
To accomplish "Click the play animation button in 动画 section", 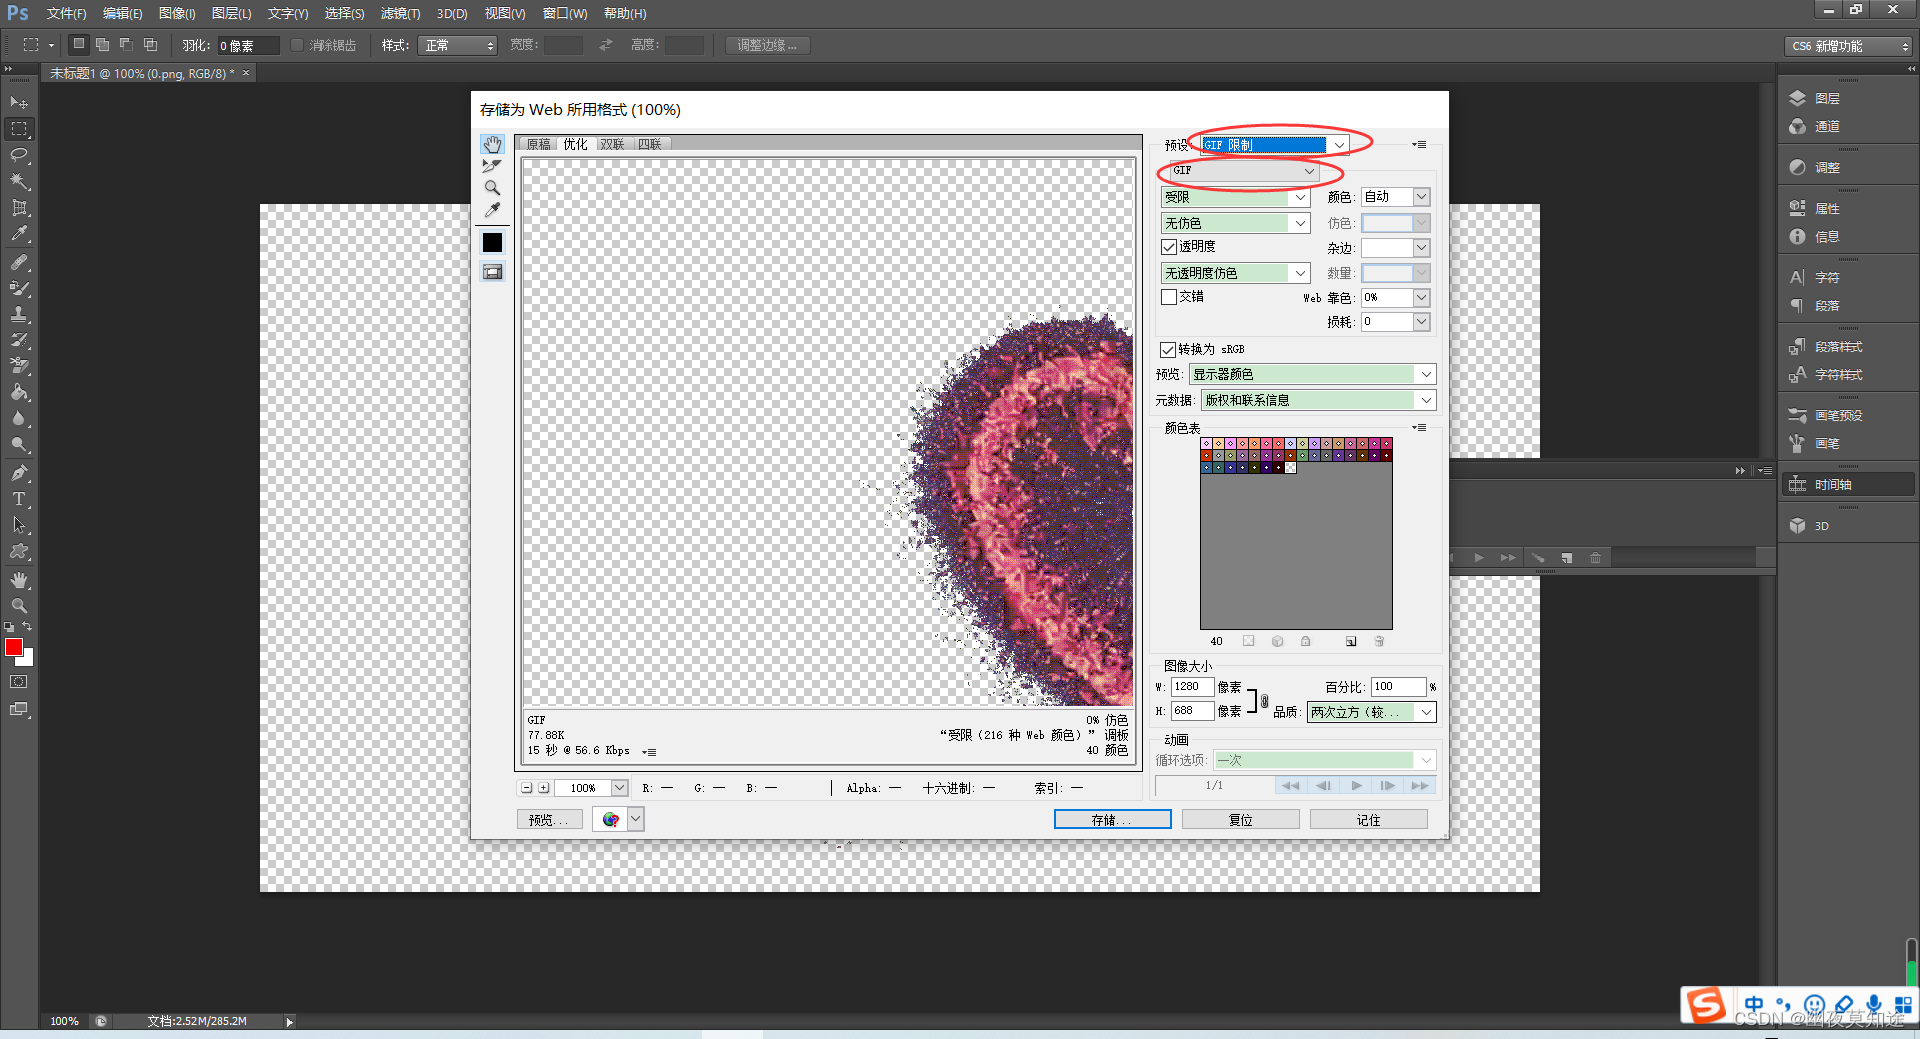I will pos(1356,786).
